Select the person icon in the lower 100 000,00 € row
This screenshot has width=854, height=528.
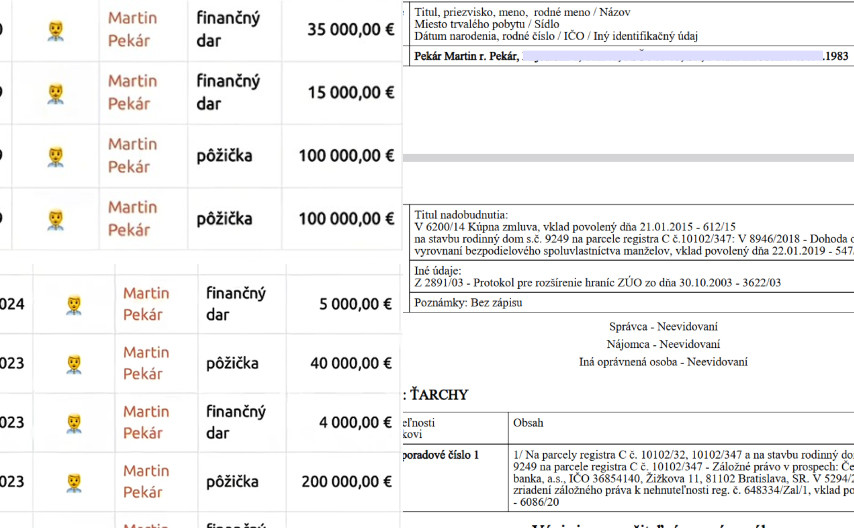[56, 219]
